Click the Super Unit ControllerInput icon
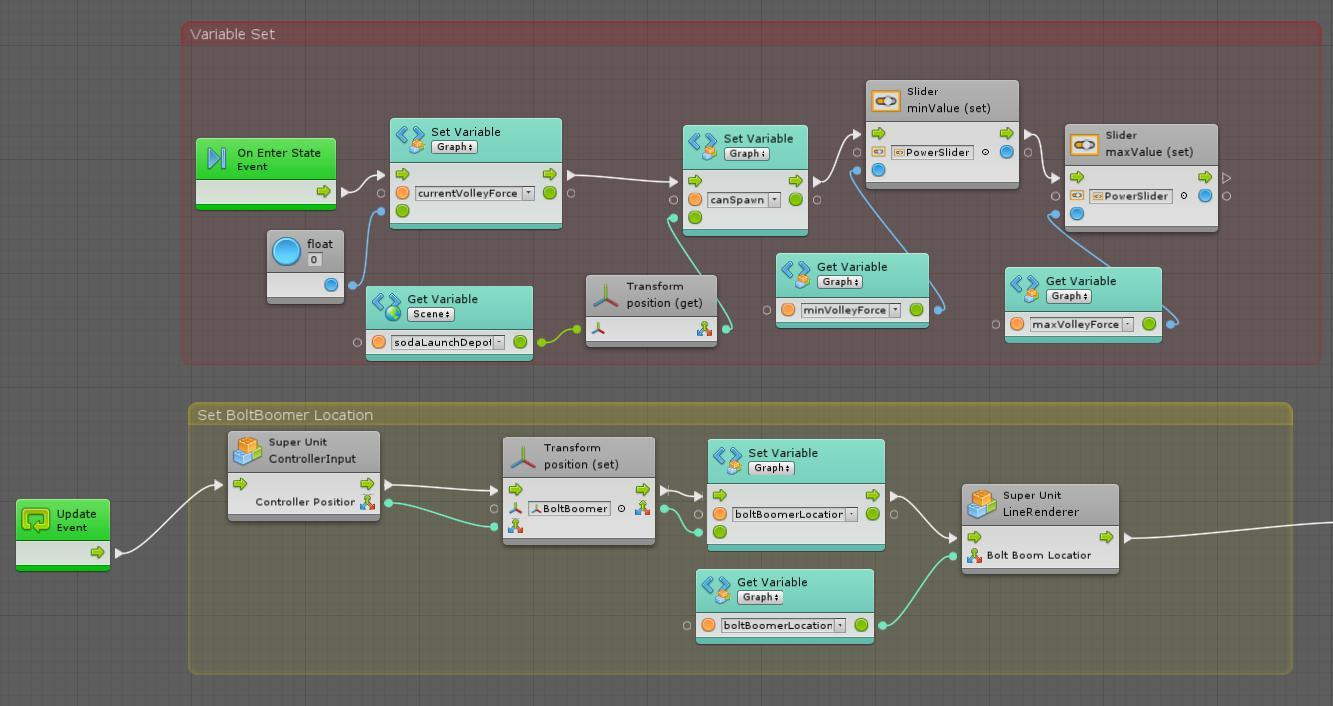This screenshot has width=1333, height=706. tap(247, 451)
